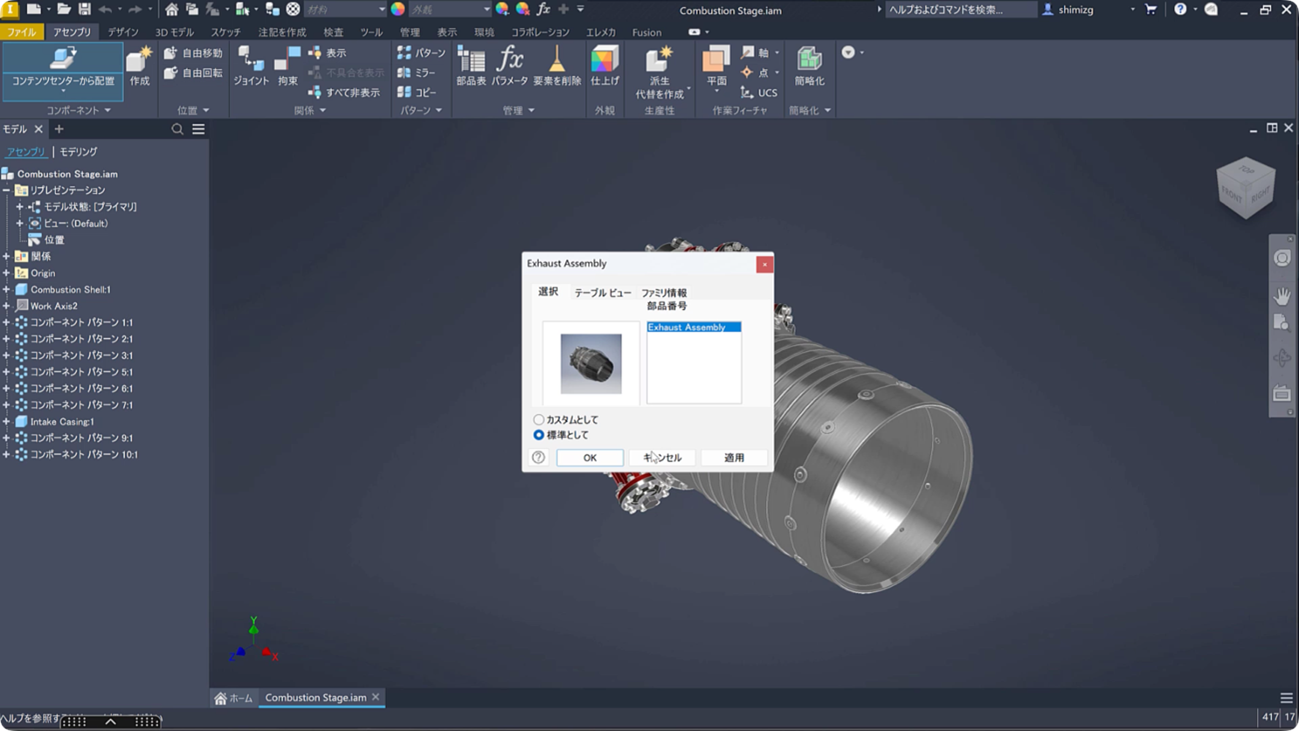Expand the Combustion Shell:1 tree node
The height and width of the screenshot is (731, 1299).
click(7, 290)
